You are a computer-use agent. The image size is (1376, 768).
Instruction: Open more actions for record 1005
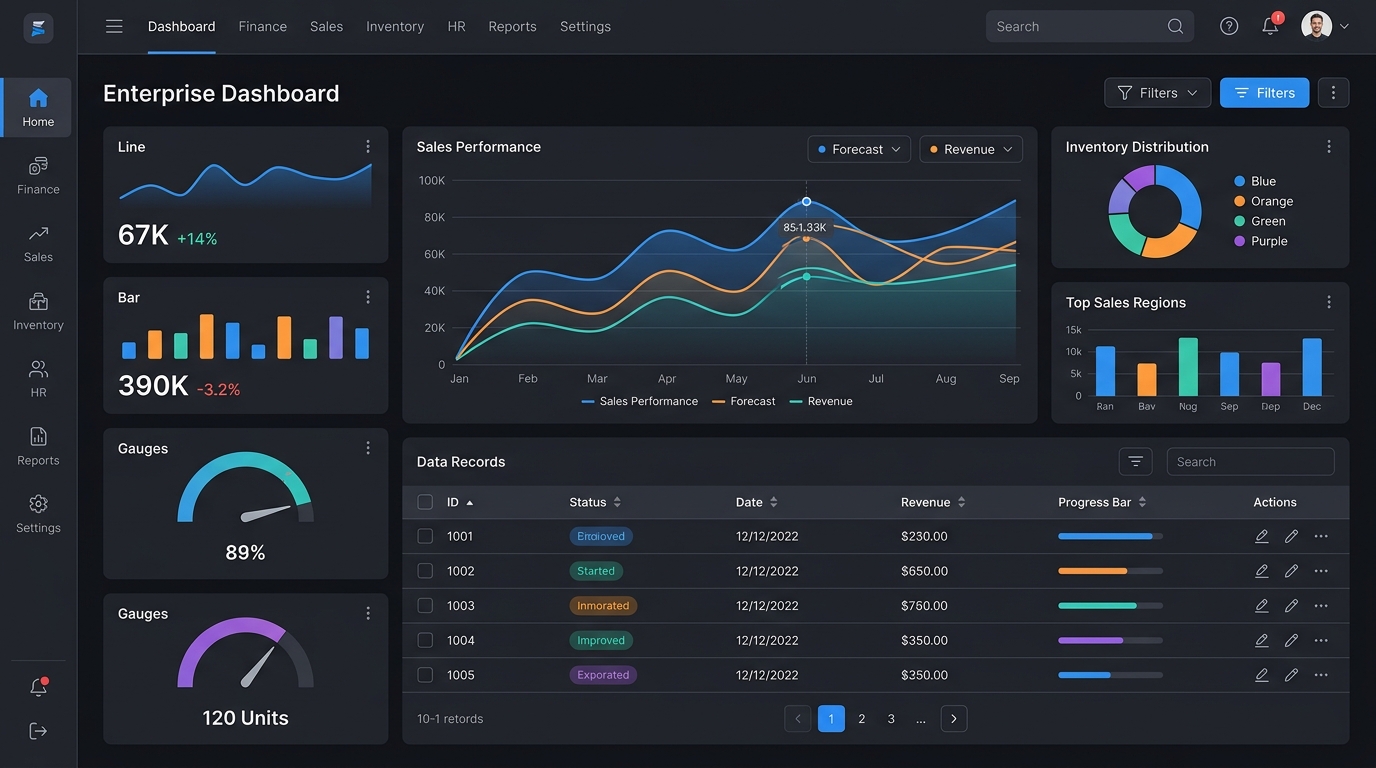(1321, 675)
